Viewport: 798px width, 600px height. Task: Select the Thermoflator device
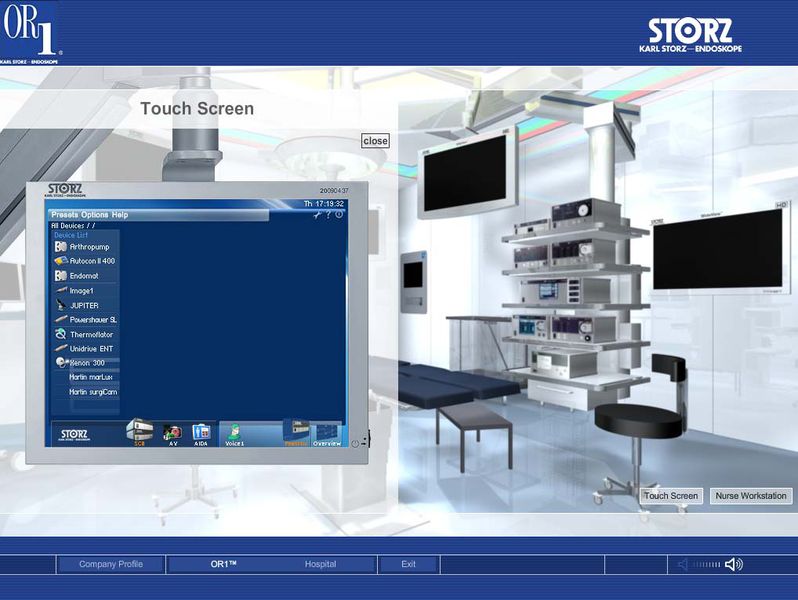[x=86, y=334]
